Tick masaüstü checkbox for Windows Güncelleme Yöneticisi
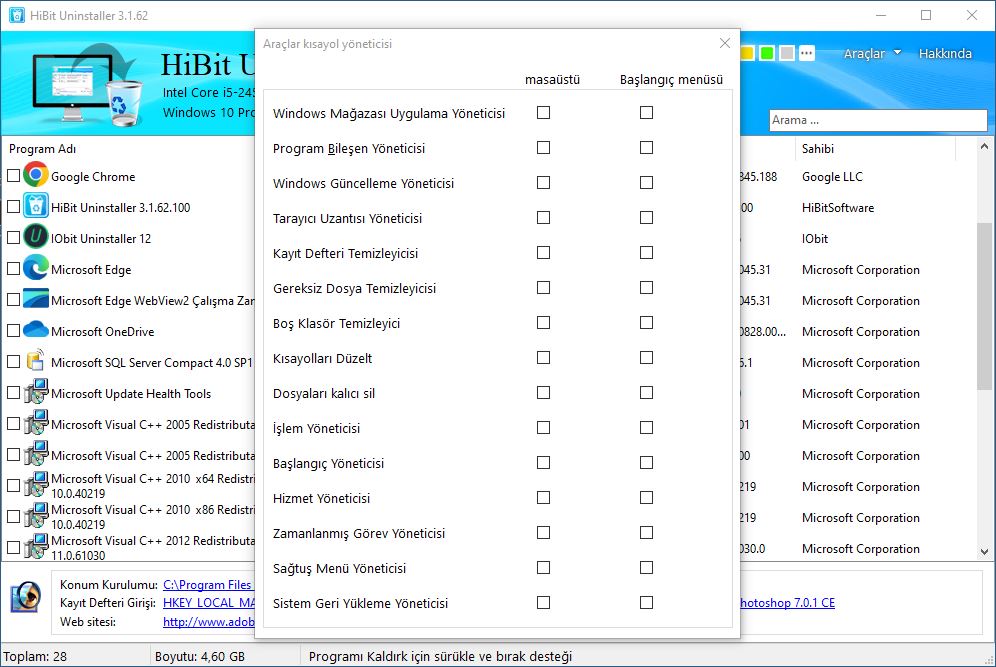The height and width of the screenshot is (667, 996). point(543,182)
